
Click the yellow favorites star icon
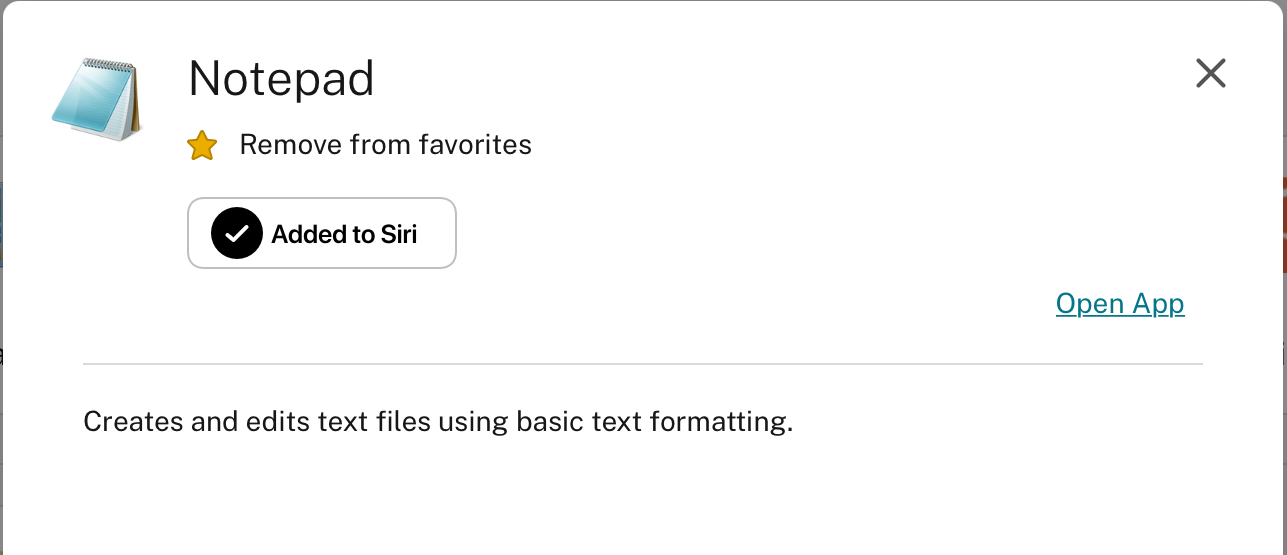202,146
